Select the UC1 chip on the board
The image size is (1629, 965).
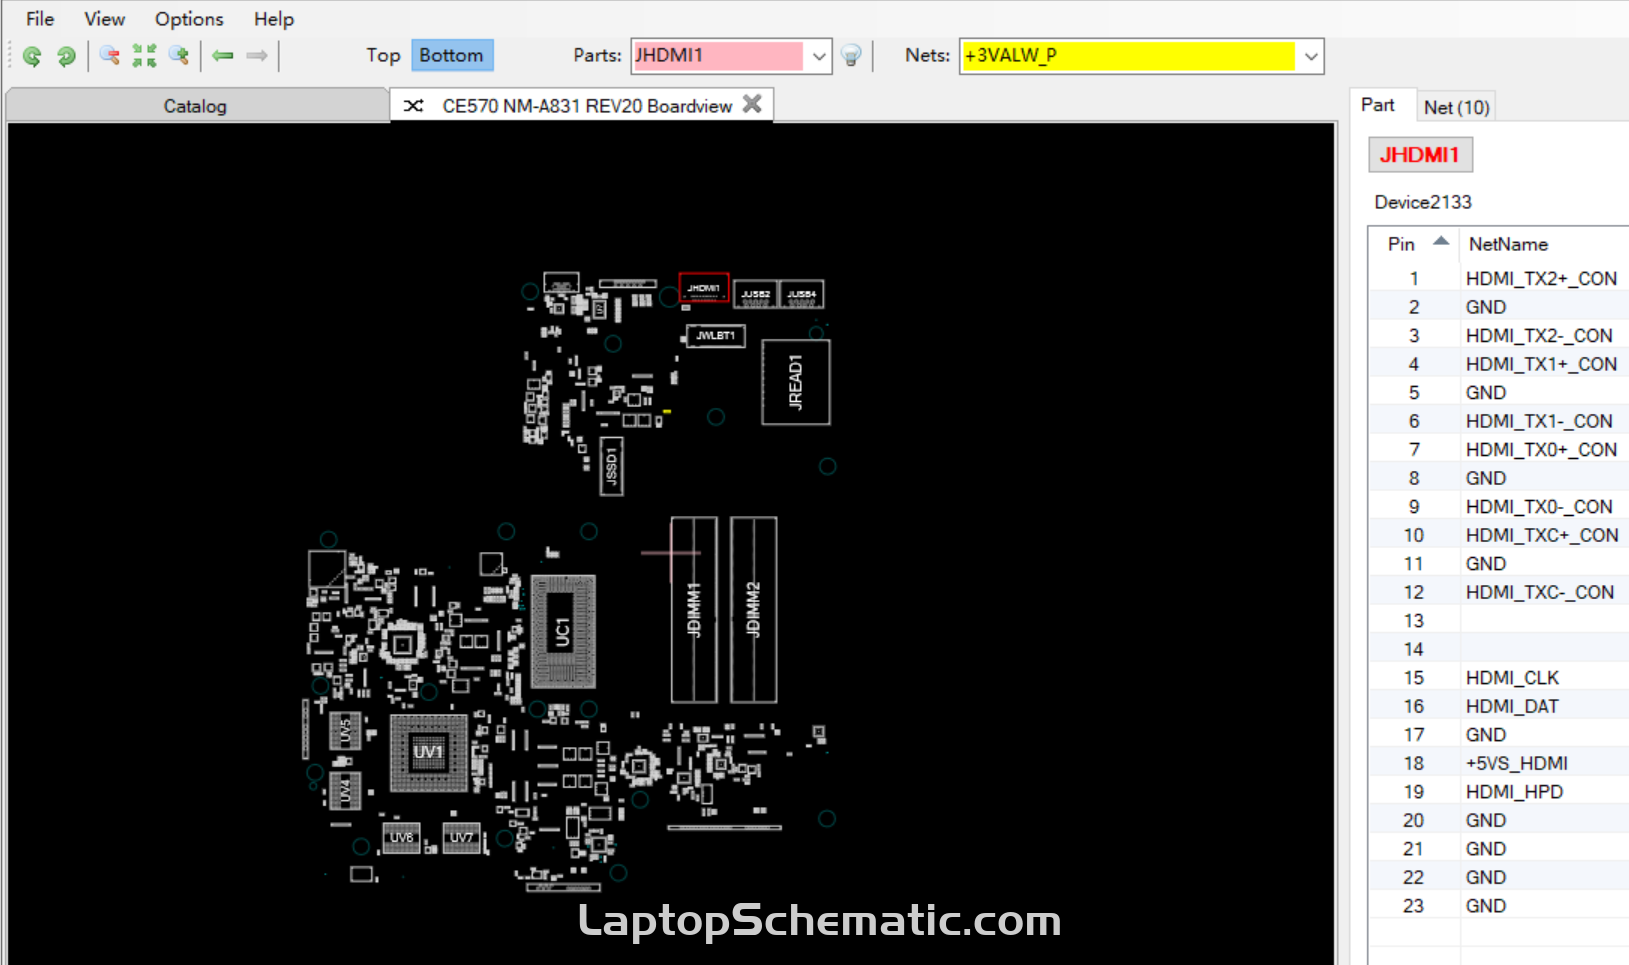click(x=563, y=632)
